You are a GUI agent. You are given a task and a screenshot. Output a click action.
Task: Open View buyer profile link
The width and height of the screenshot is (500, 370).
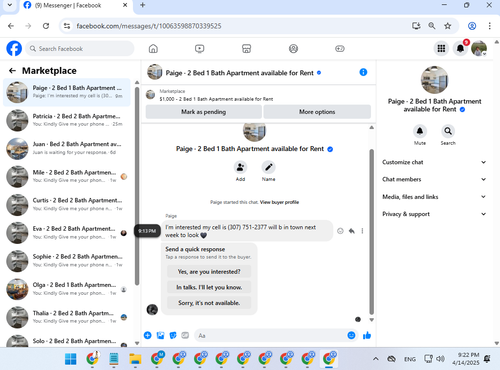(x=279, y=202)
